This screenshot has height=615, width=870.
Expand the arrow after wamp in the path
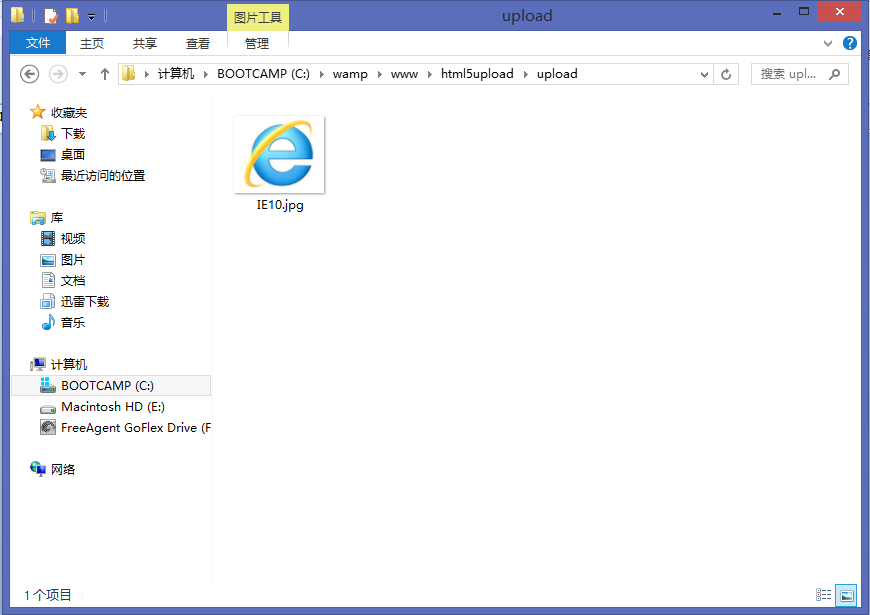click(380, 74)
